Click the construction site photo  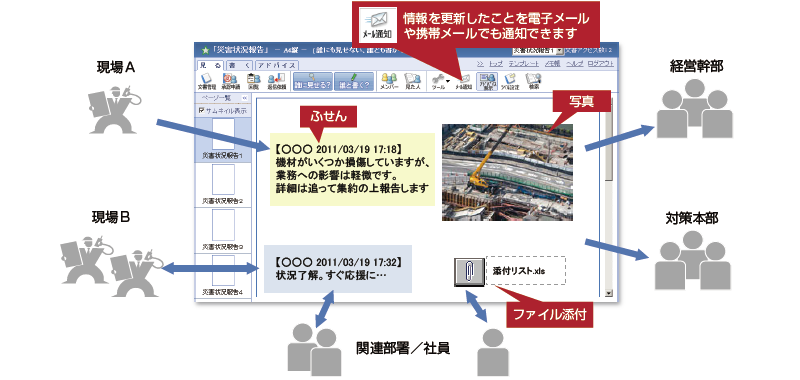(x=507, y=172)
